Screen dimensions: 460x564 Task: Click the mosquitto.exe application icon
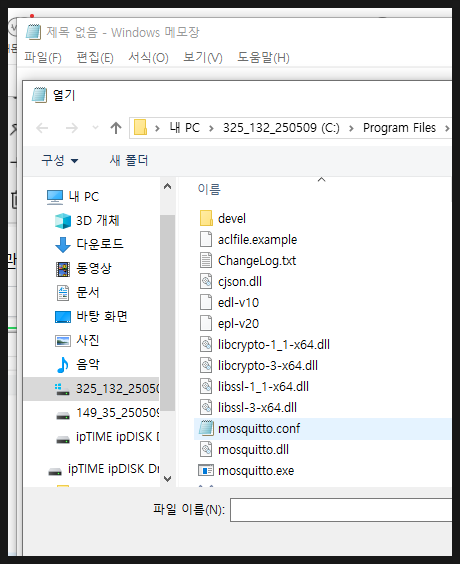pyautogui.click(x=206, y=470)
